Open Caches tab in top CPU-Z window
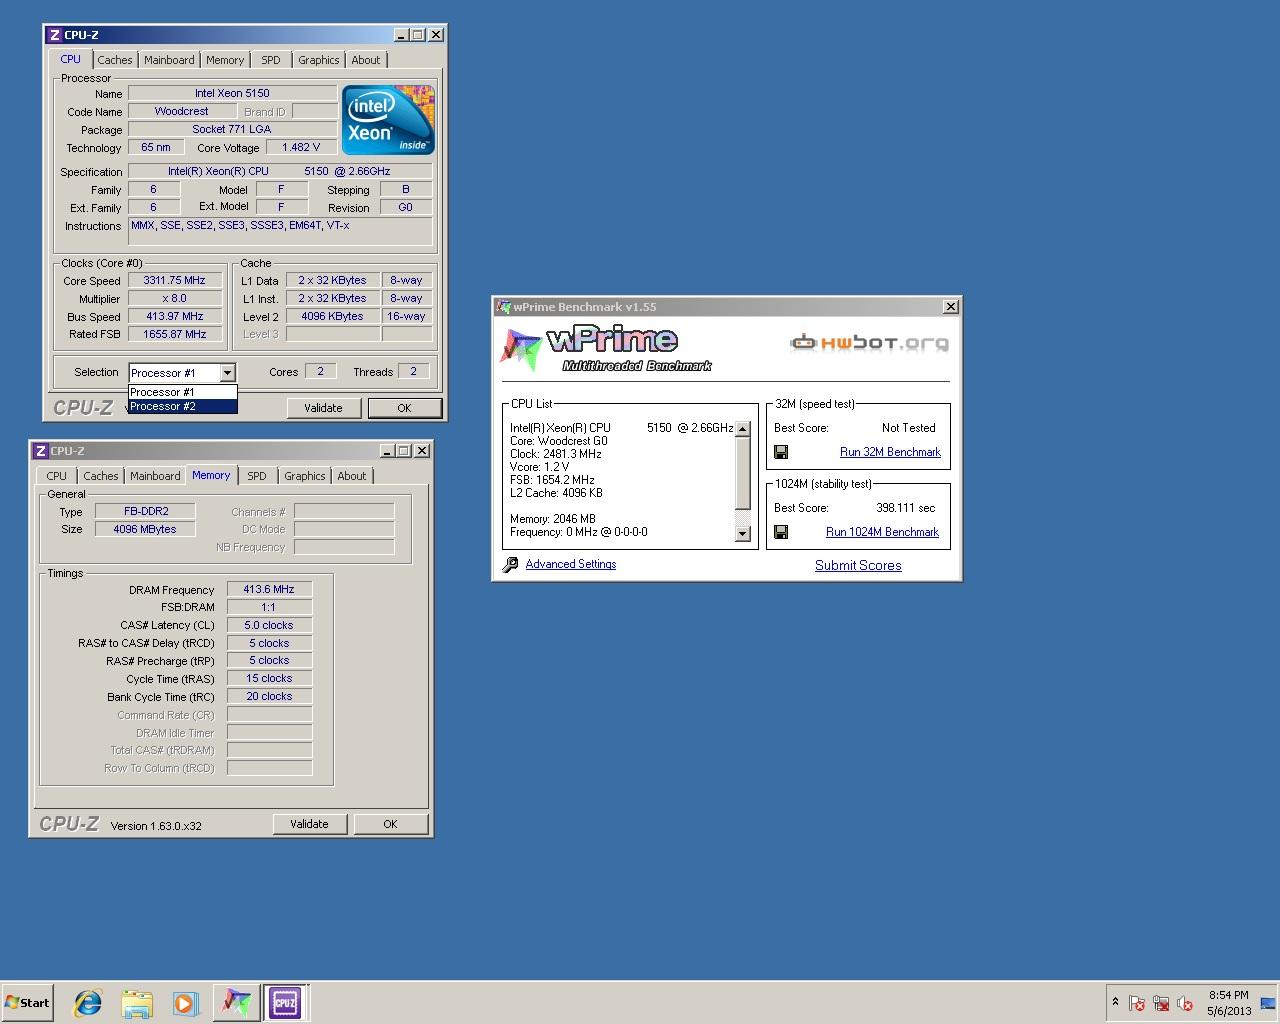Viewport: 1280px width, 1024px height. pos(115,60)
